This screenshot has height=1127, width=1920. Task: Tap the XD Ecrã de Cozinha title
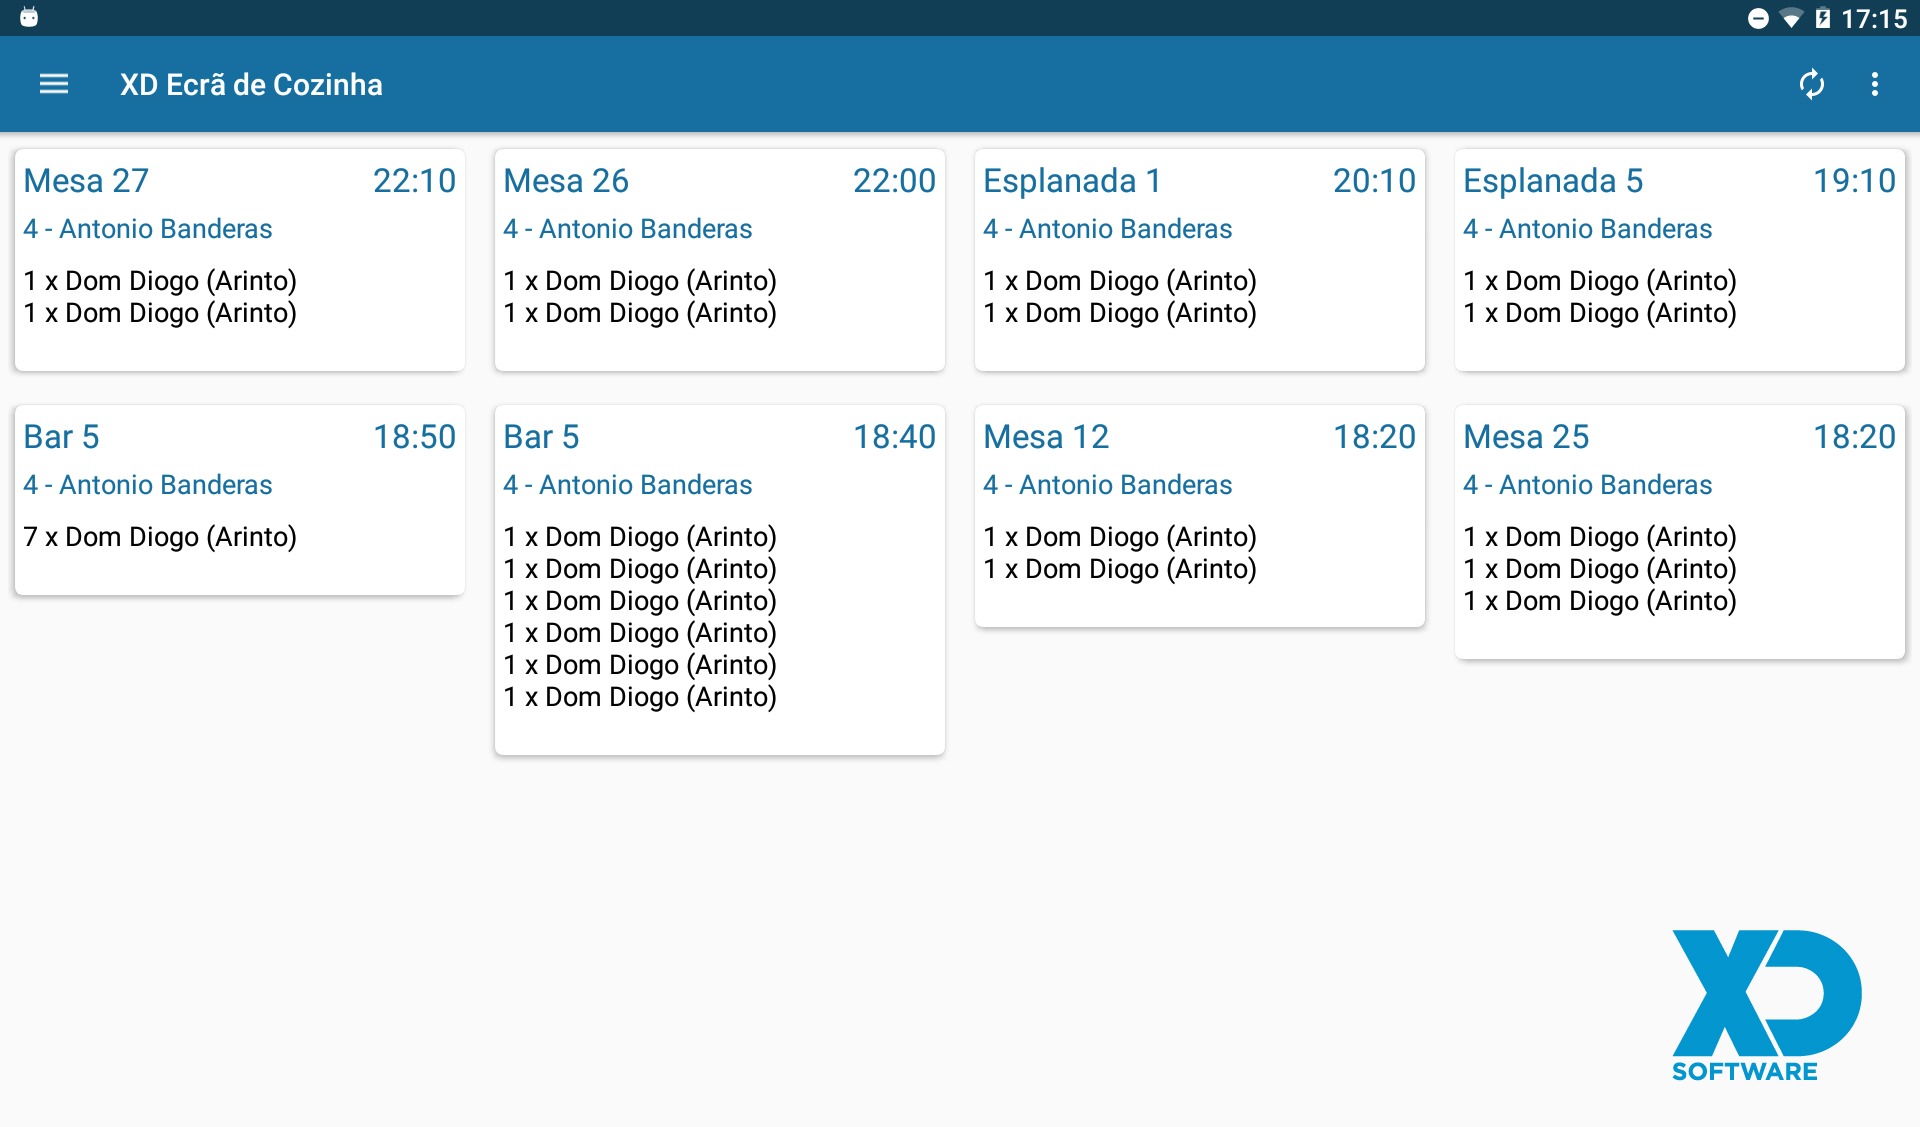[x=251, y=85]
